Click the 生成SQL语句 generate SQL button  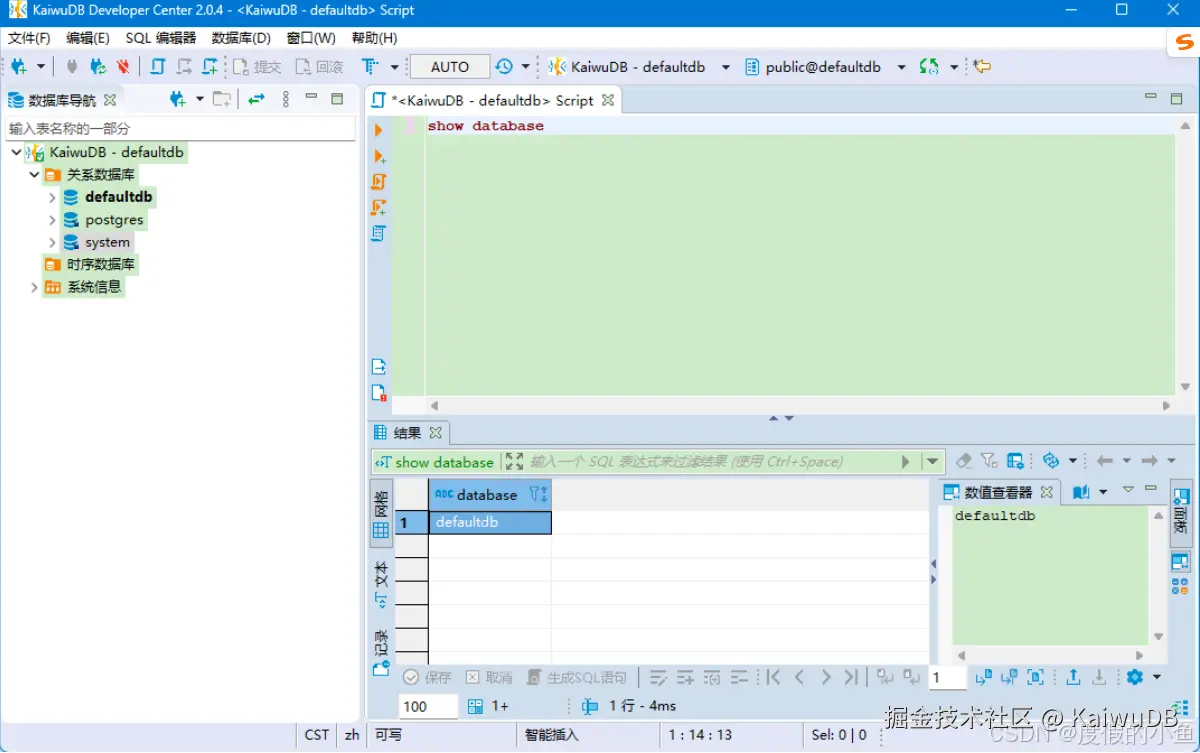pos(578,677)
